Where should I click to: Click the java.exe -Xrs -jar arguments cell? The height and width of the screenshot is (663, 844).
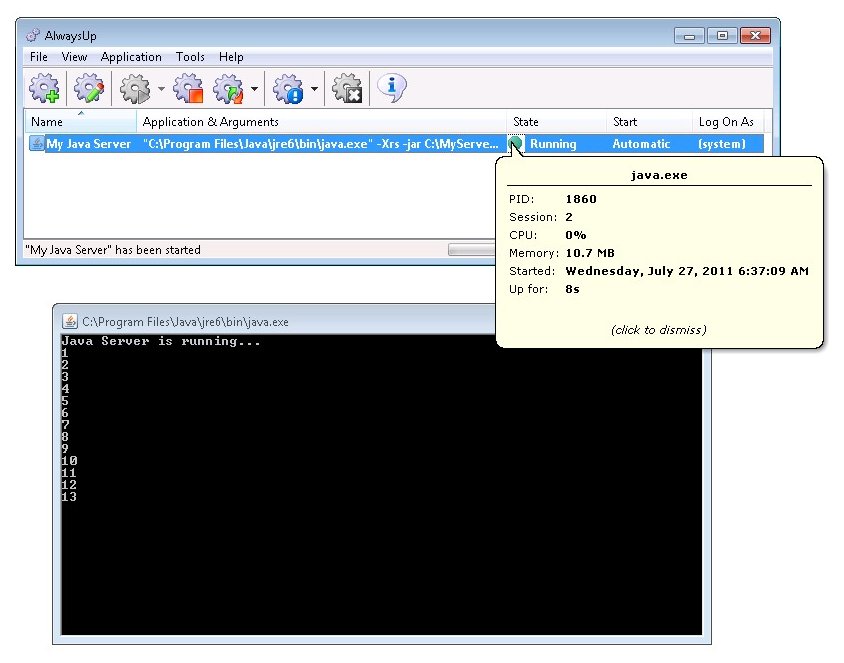[x=321, y=144]
